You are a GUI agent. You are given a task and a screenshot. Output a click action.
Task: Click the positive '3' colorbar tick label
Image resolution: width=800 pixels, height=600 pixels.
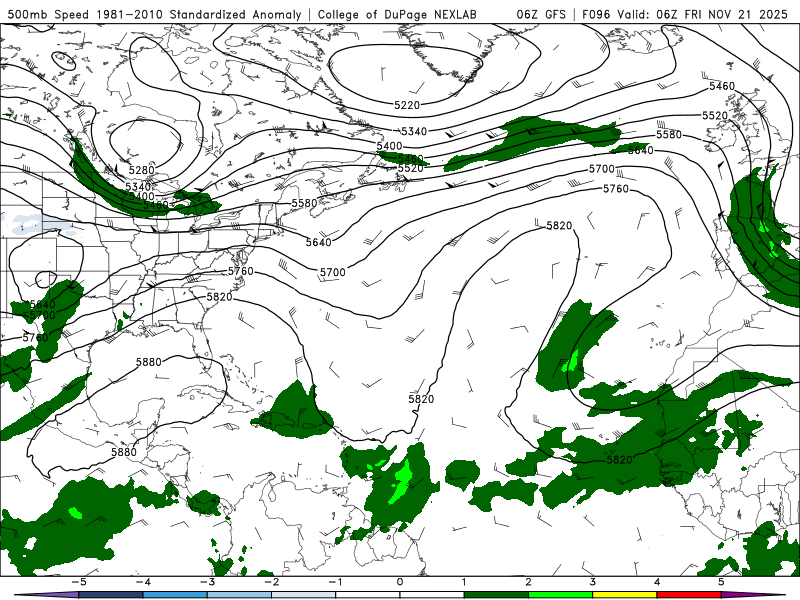pos(593,582)
